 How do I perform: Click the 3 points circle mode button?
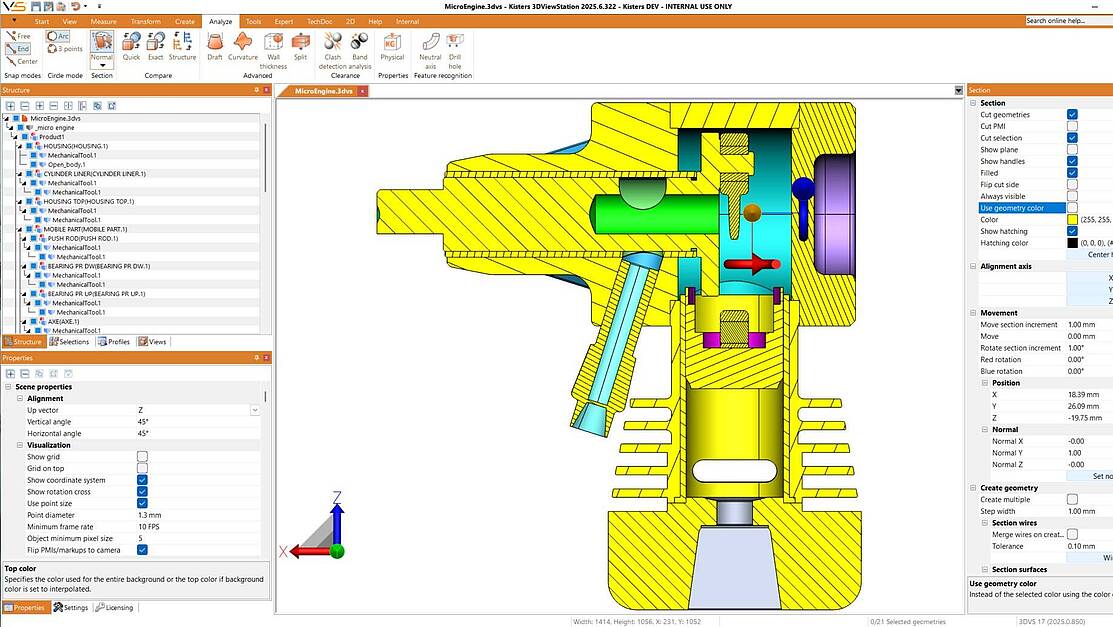(62, 46)
